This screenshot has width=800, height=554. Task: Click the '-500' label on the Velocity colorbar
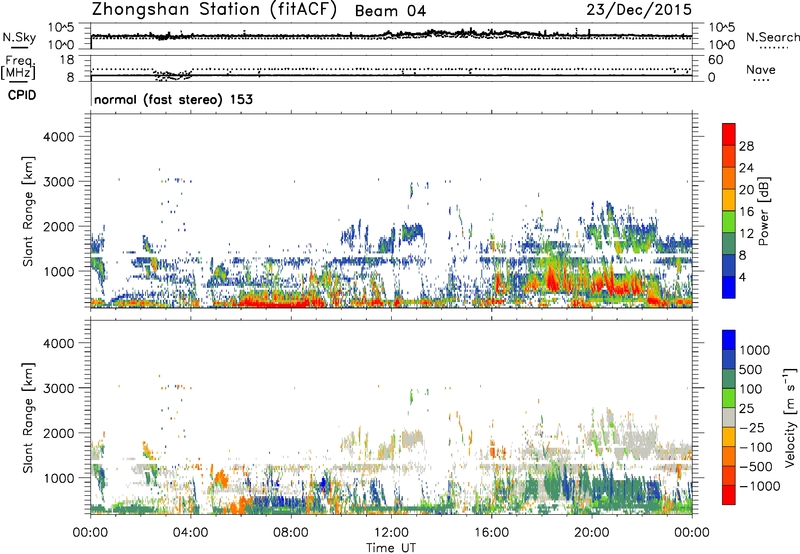pyautogui.click(x=756, y=467)
